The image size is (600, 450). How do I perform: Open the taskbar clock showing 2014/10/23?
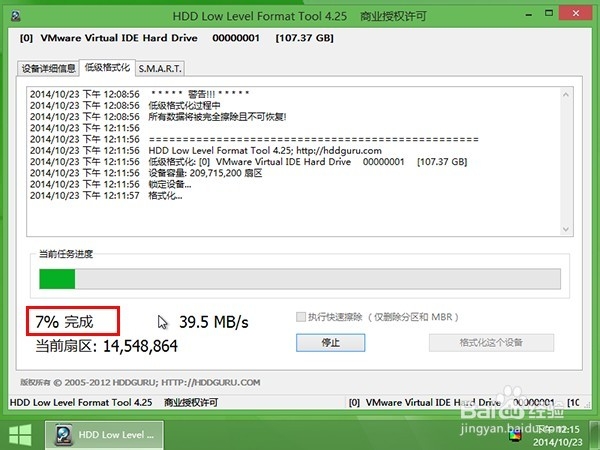pos(558,435)
